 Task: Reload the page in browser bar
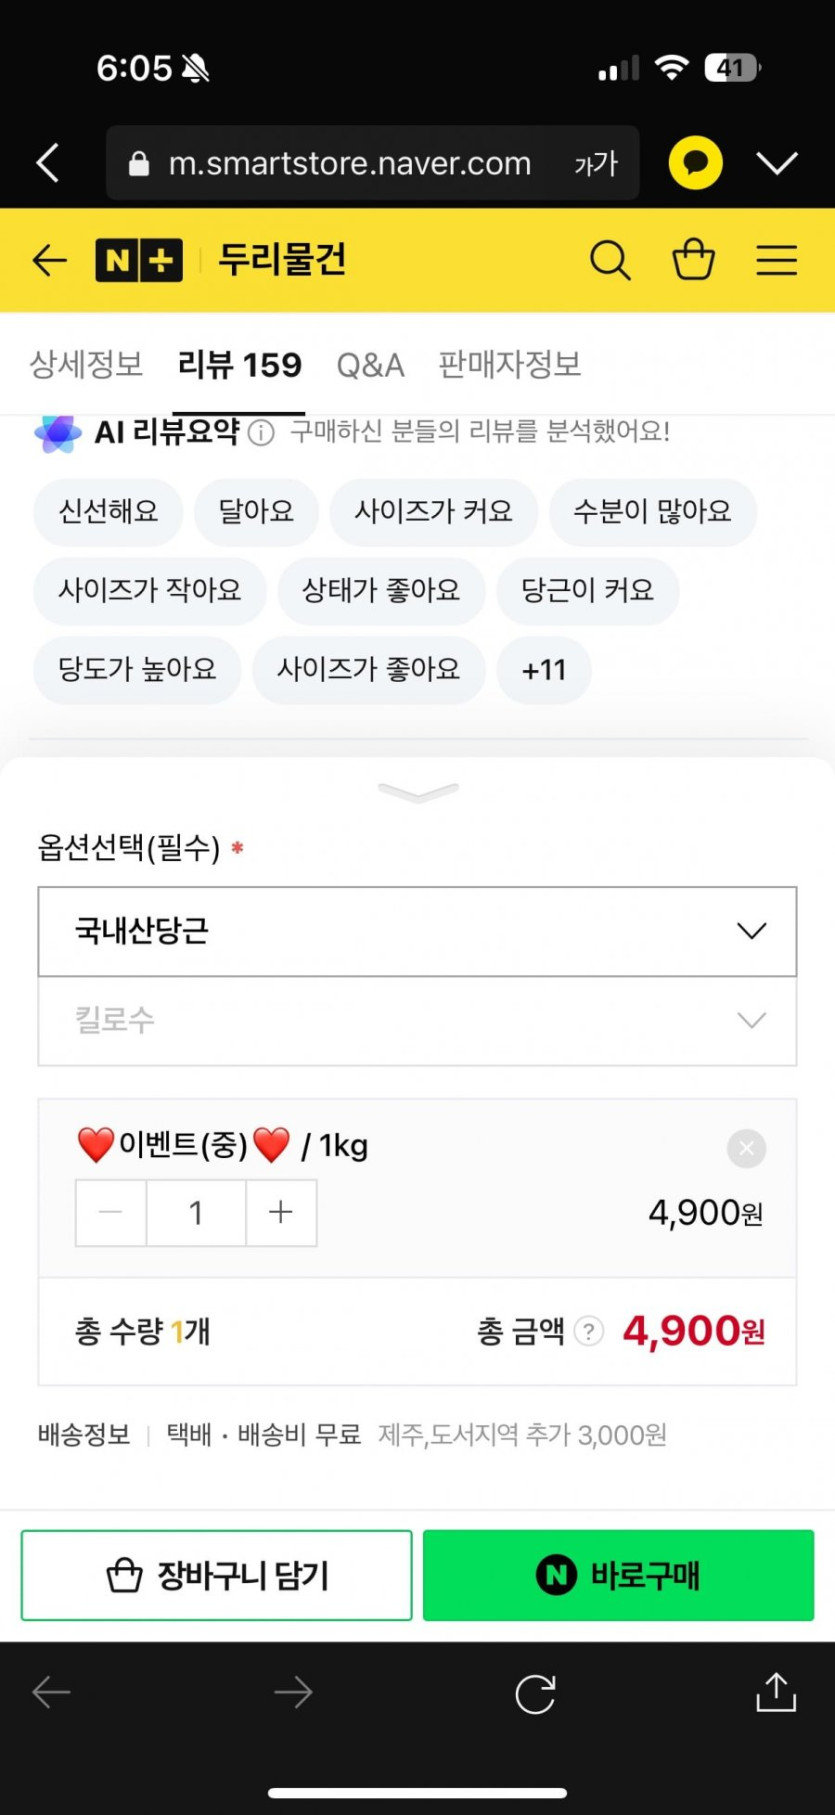coord(535,1694)
